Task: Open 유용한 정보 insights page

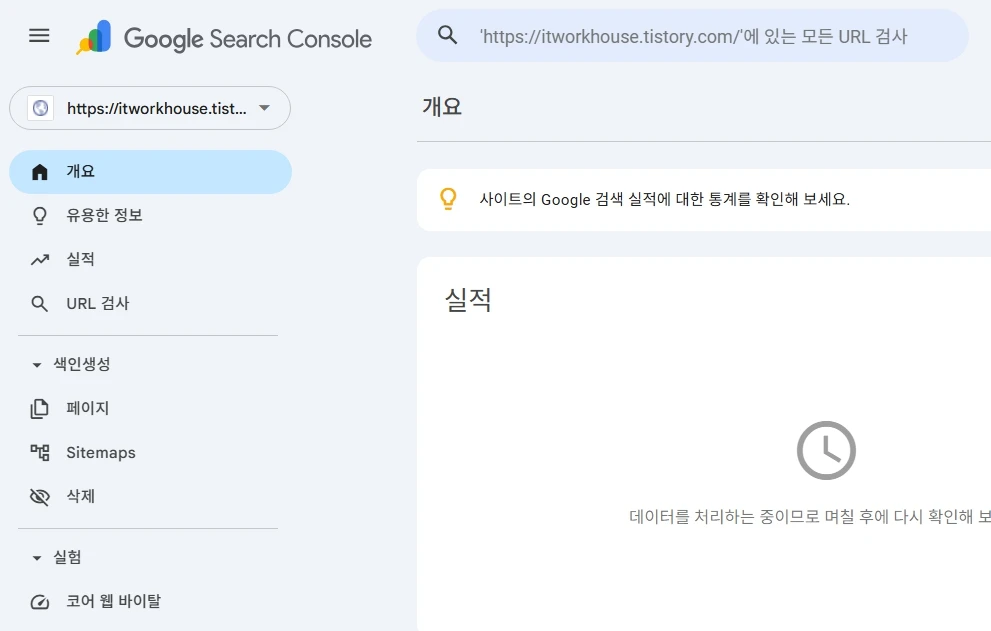Action: (150, 216)
